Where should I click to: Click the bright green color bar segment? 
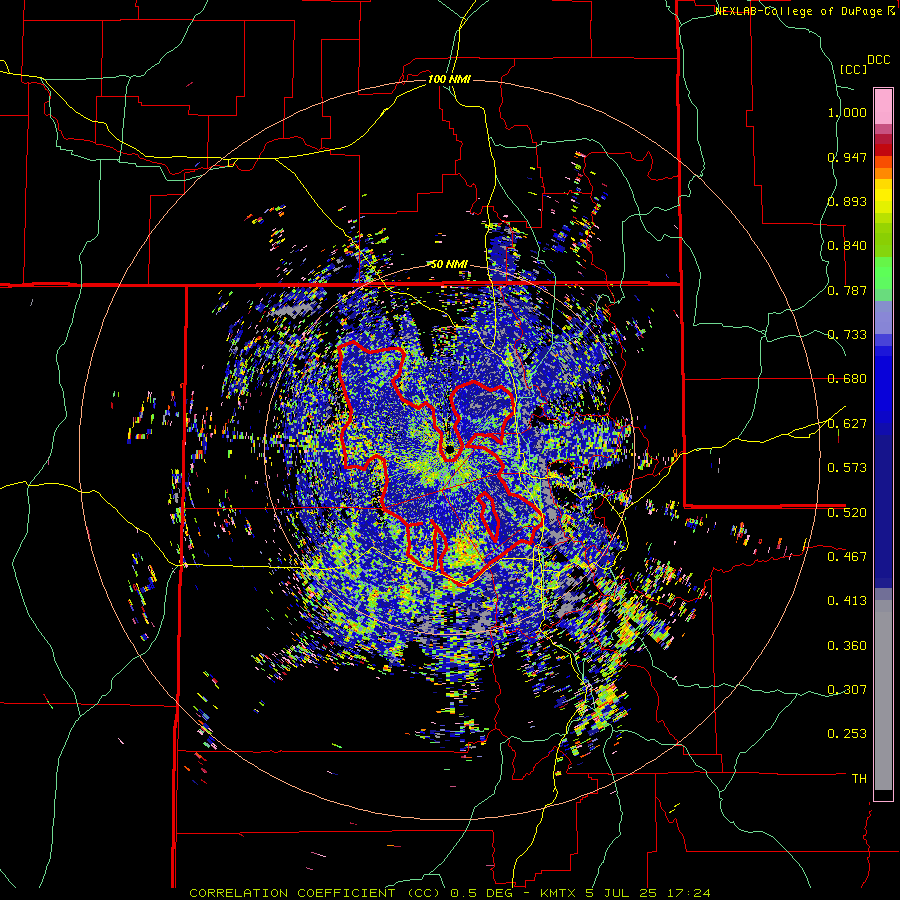(x=883, y=273)
